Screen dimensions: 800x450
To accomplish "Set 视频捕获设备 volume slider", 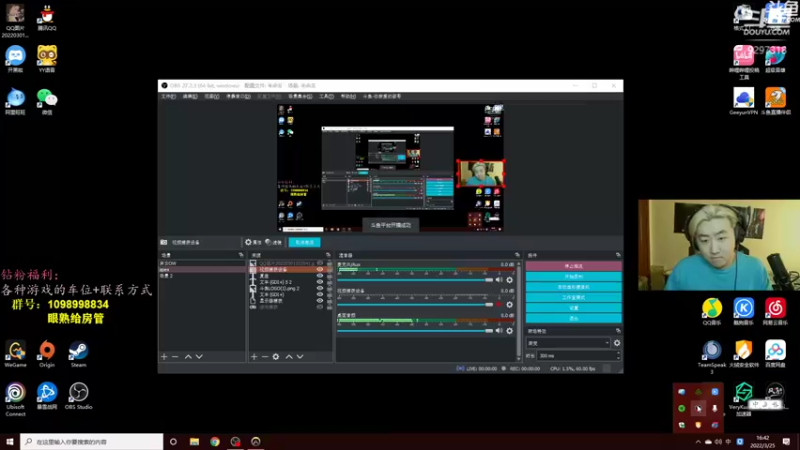I will click(x=415, y=305).
